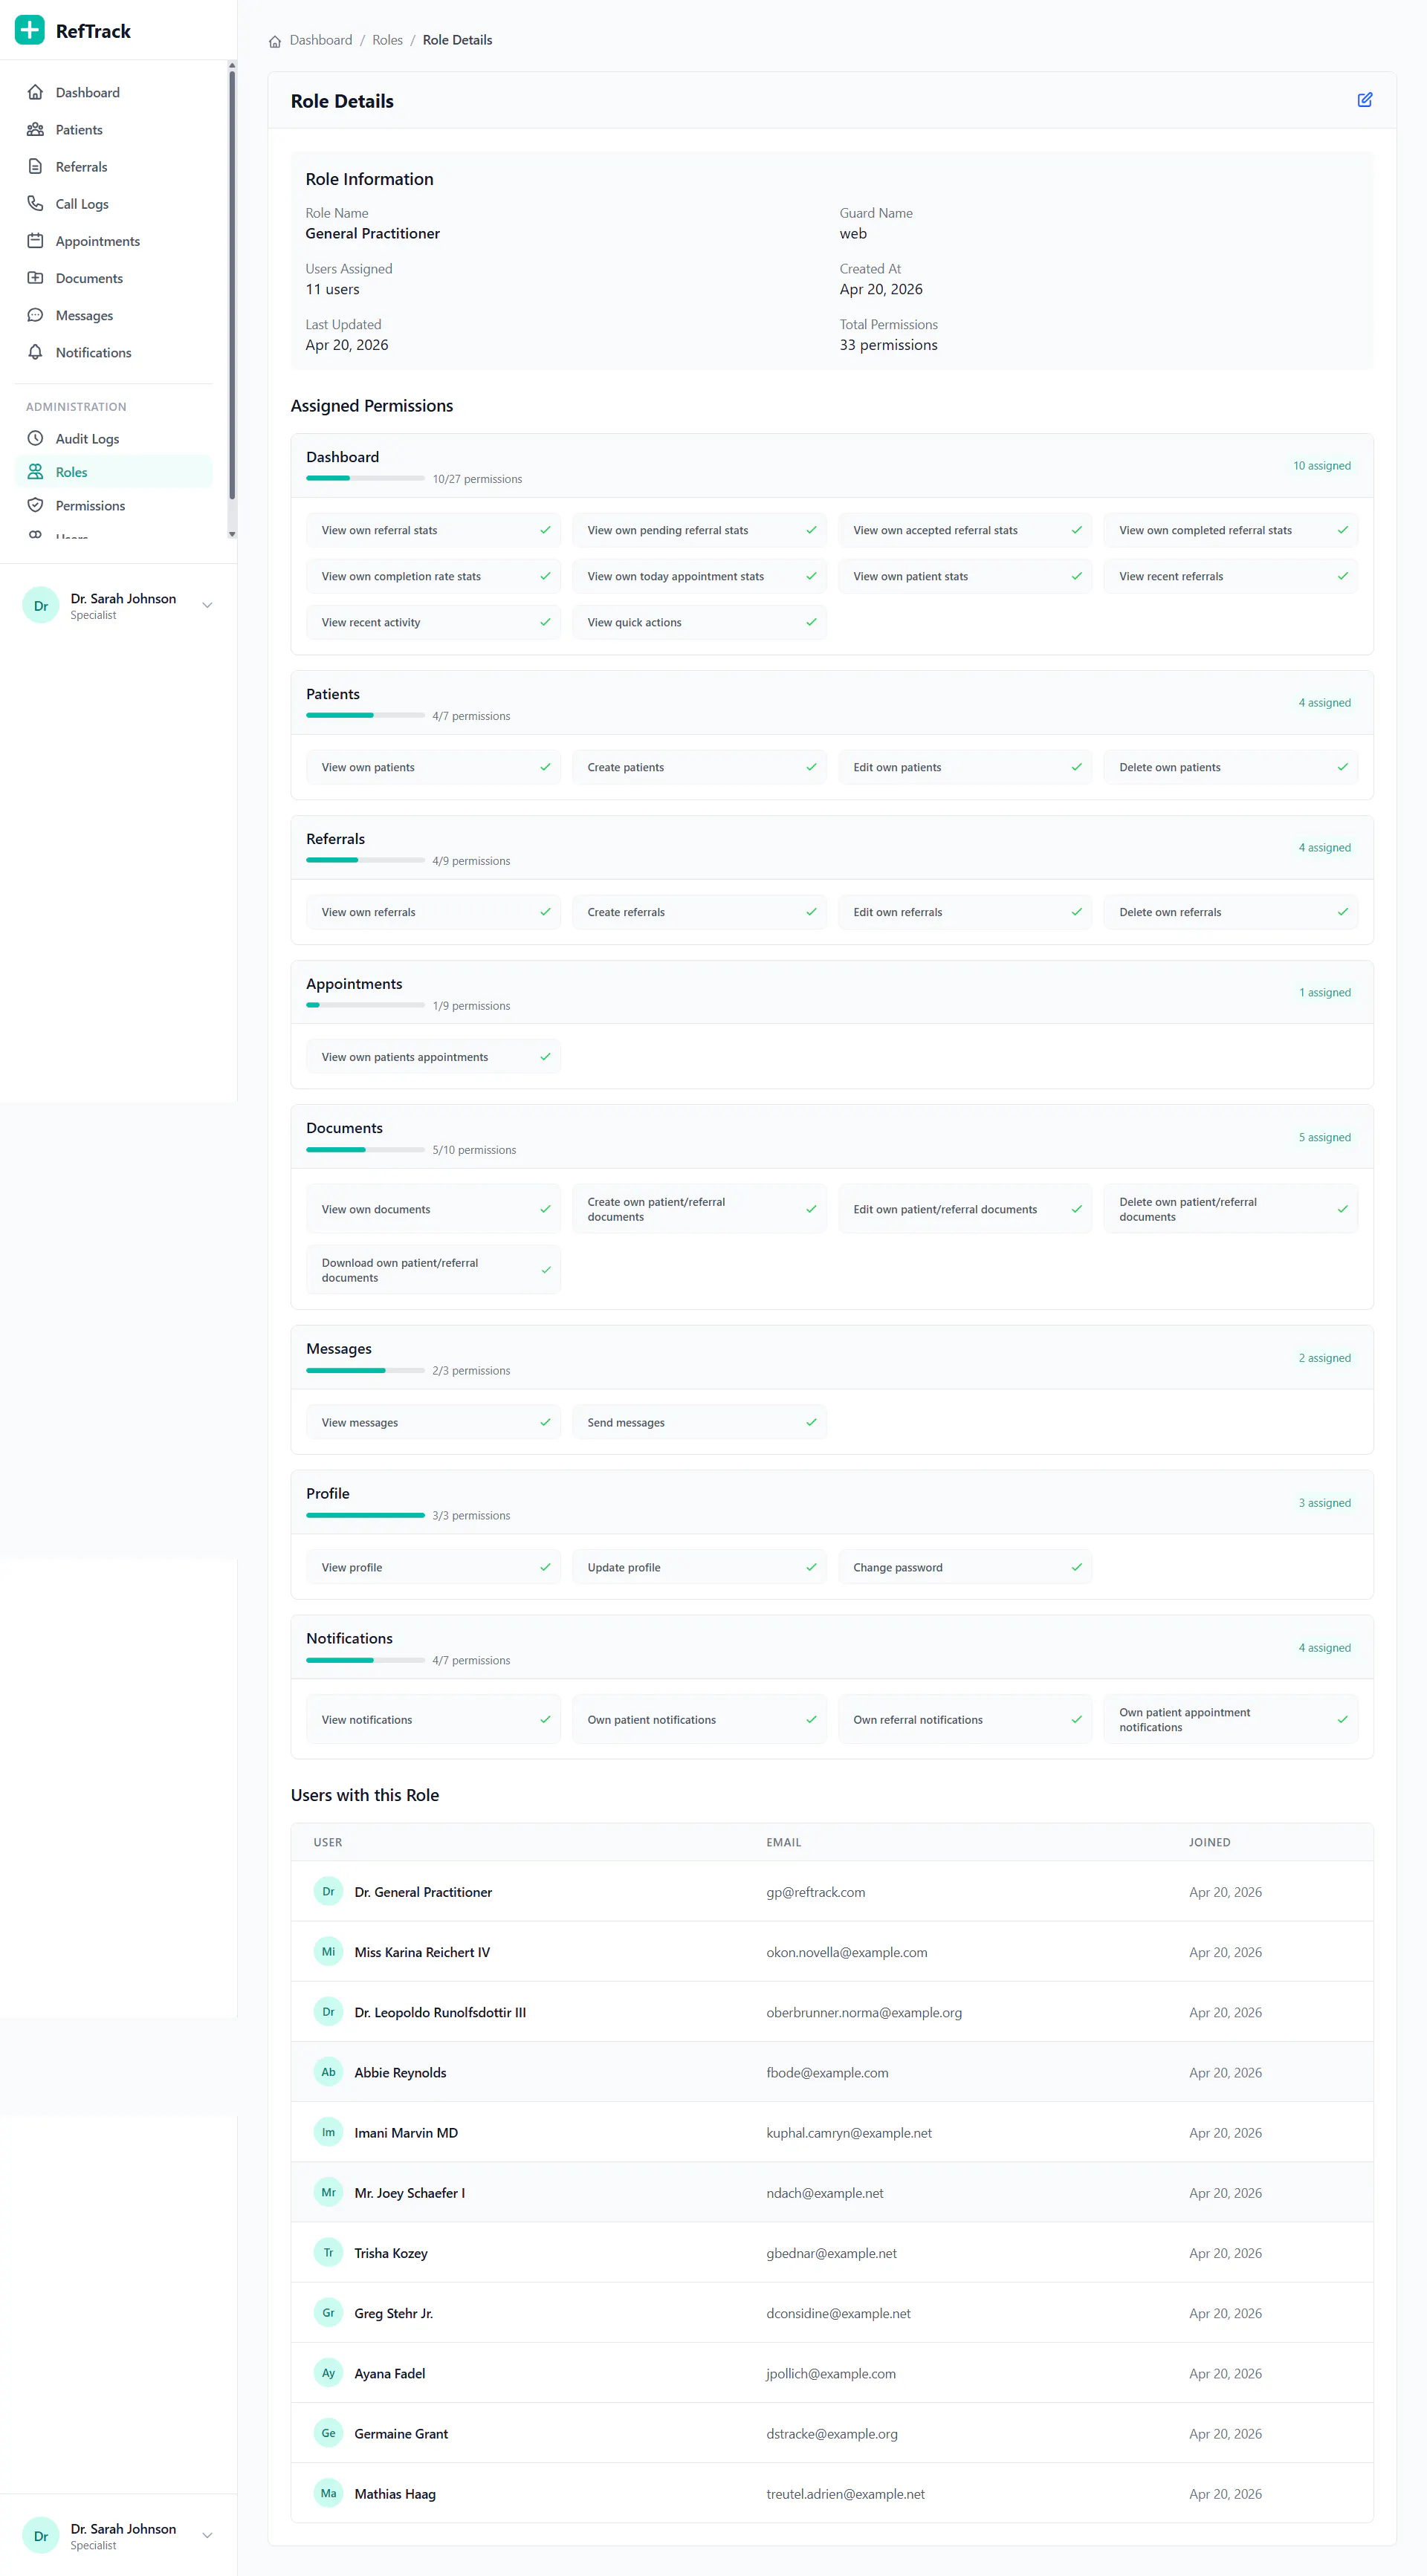Click the Profile 3/3 permissions progress bar

[365, 1515]
